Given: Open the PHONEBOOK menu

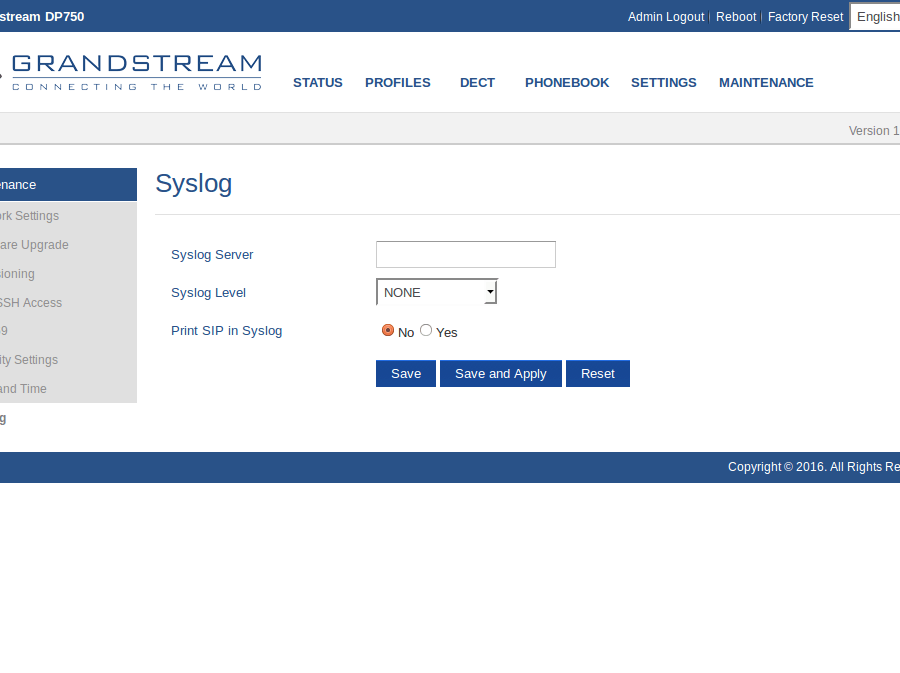Looking at the screenshot, I should coord(566,83).
